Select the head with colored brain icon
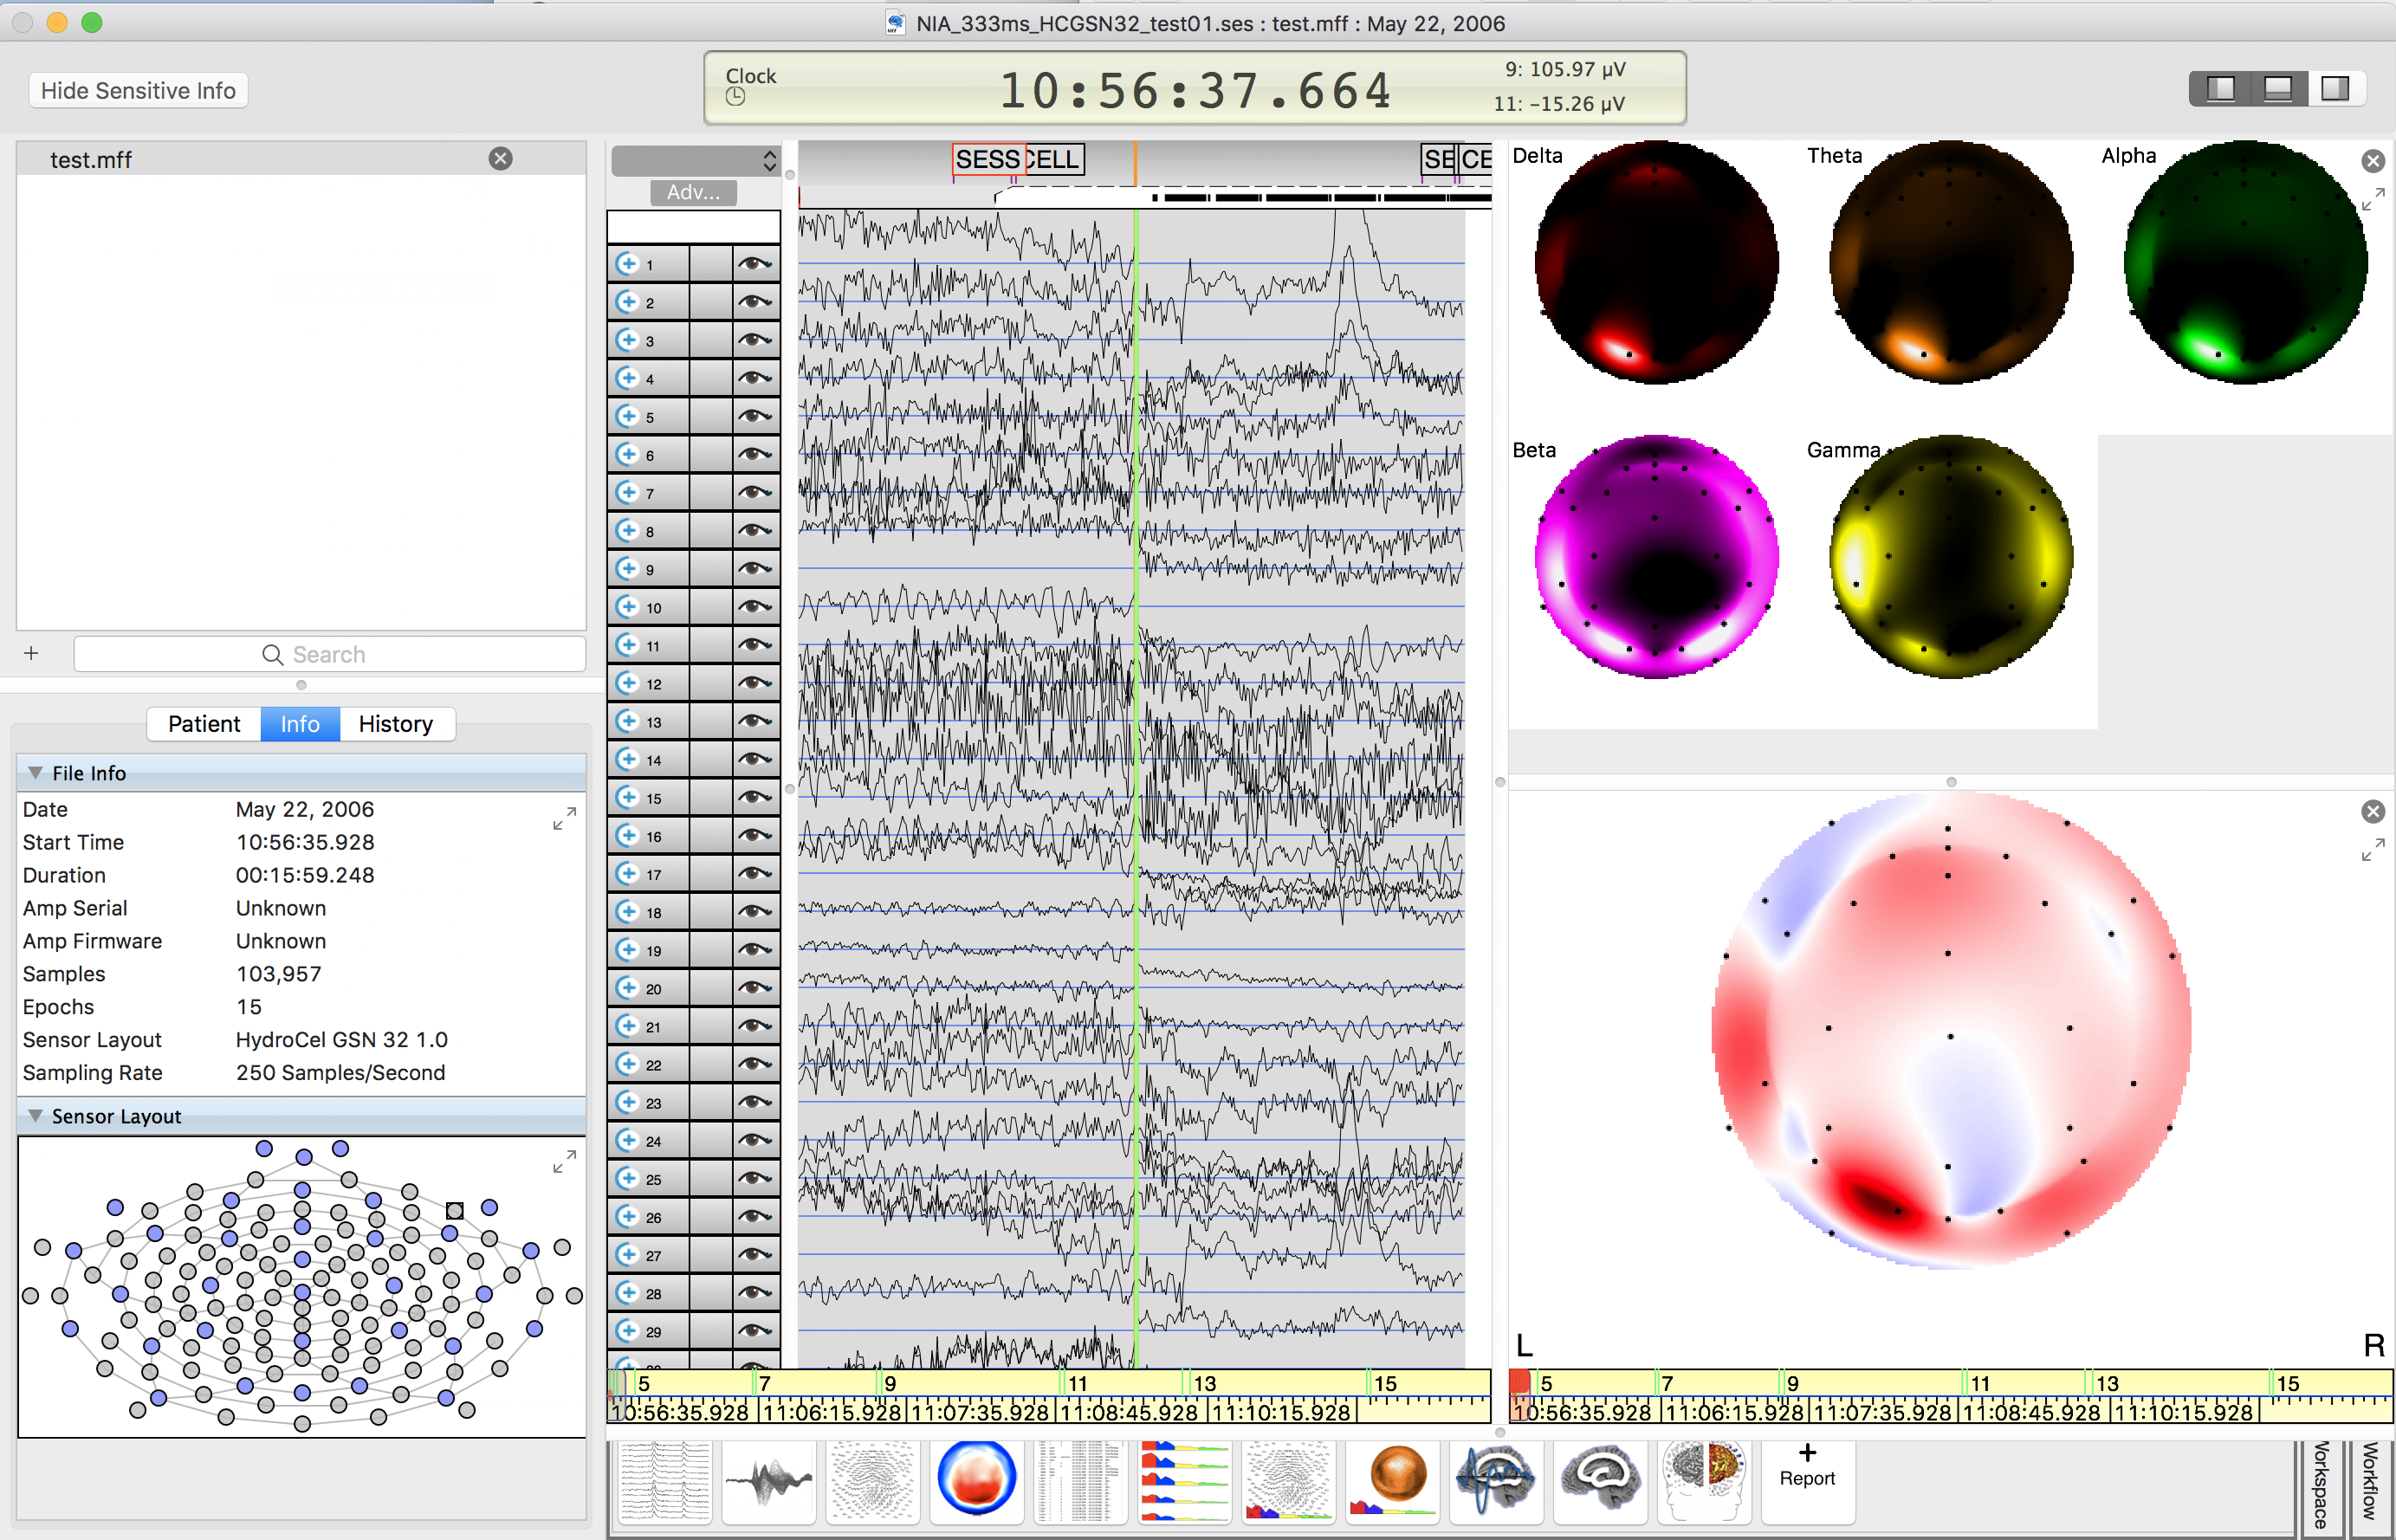Viewport: 2396px width, 1540px height. 1704,1480
